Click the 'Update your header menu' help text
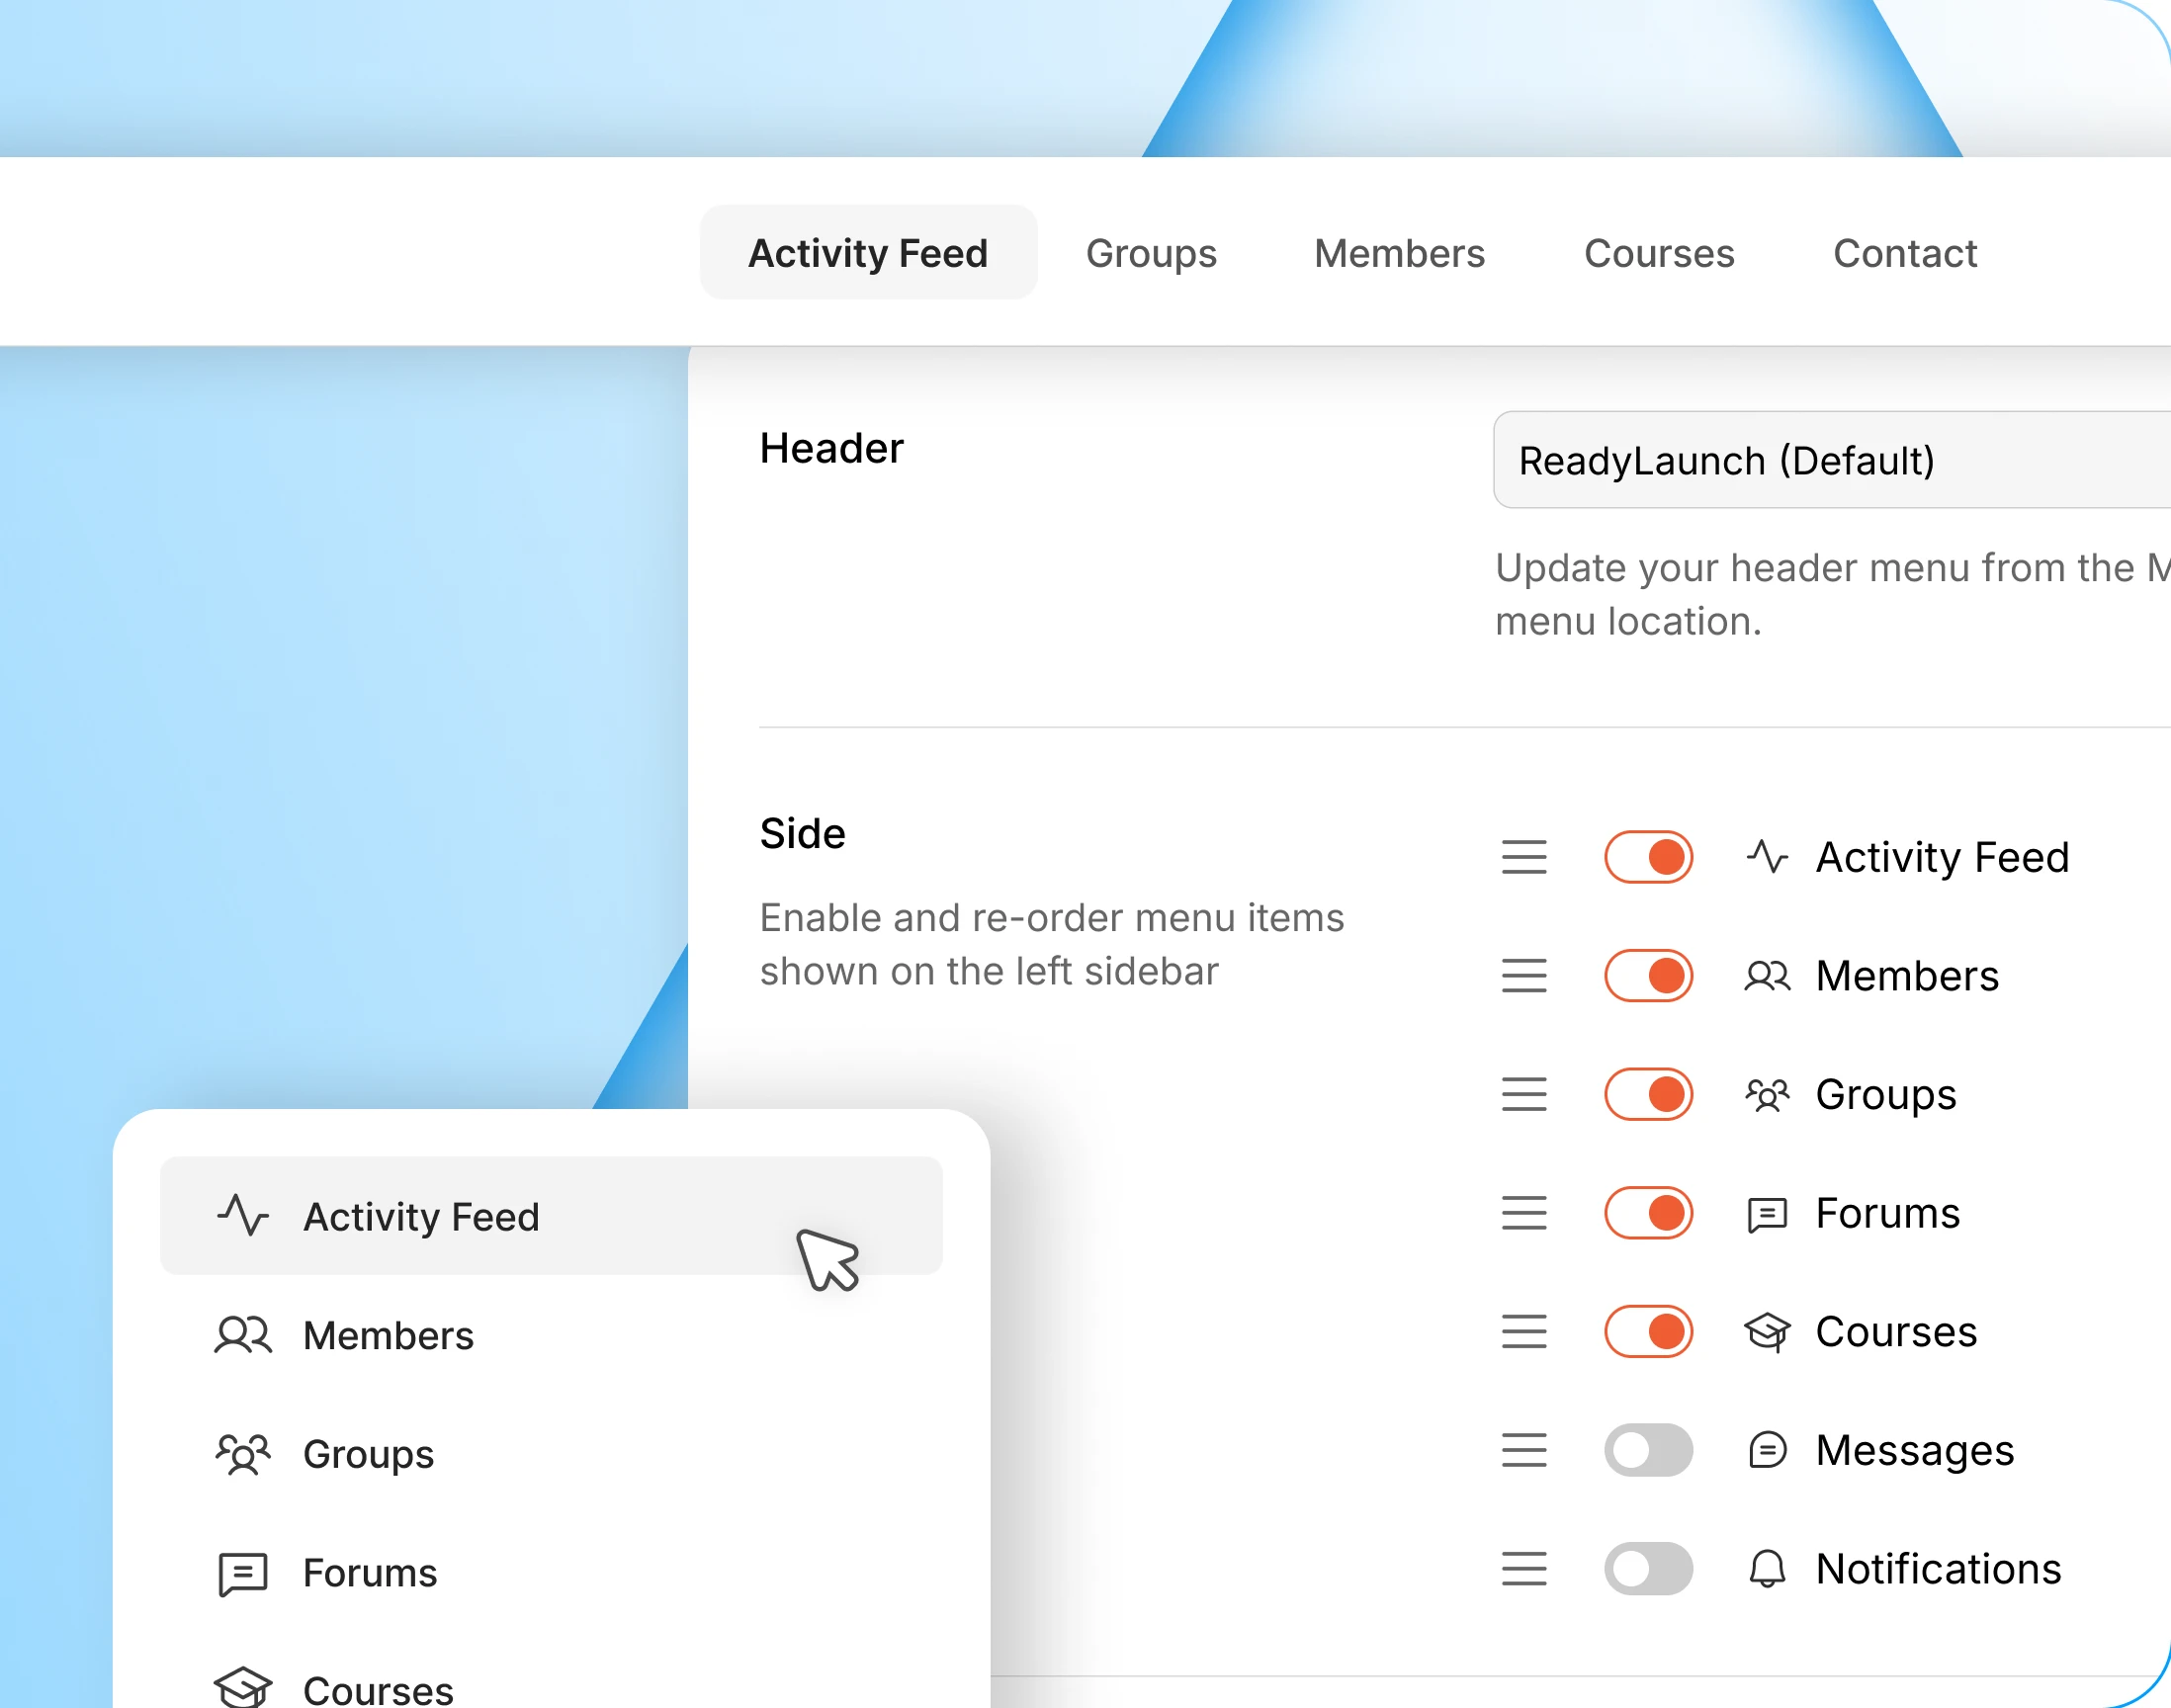The image size is (2171, 1708). click(x=1832, y=594)
